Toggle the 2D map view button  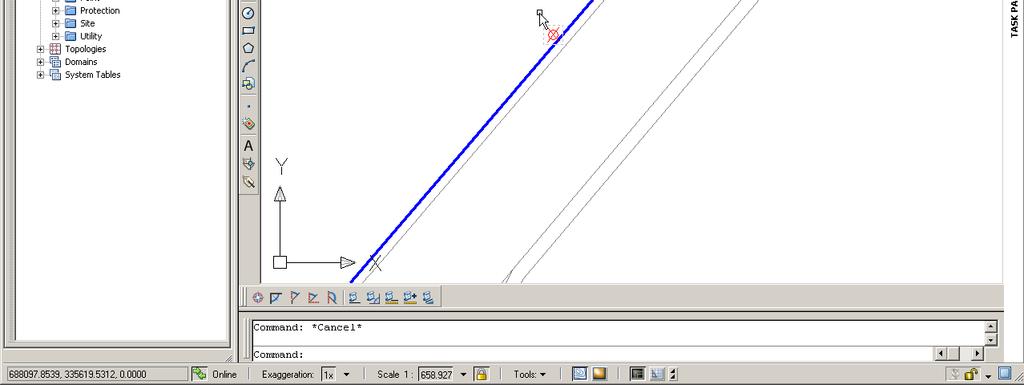(579, 374)
